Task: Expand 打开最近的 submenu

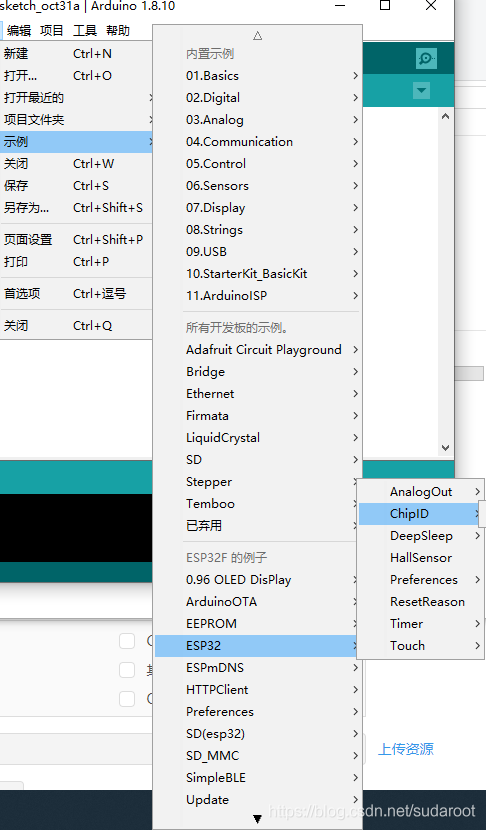Action: pyautogui.click(x=76, y=98)
